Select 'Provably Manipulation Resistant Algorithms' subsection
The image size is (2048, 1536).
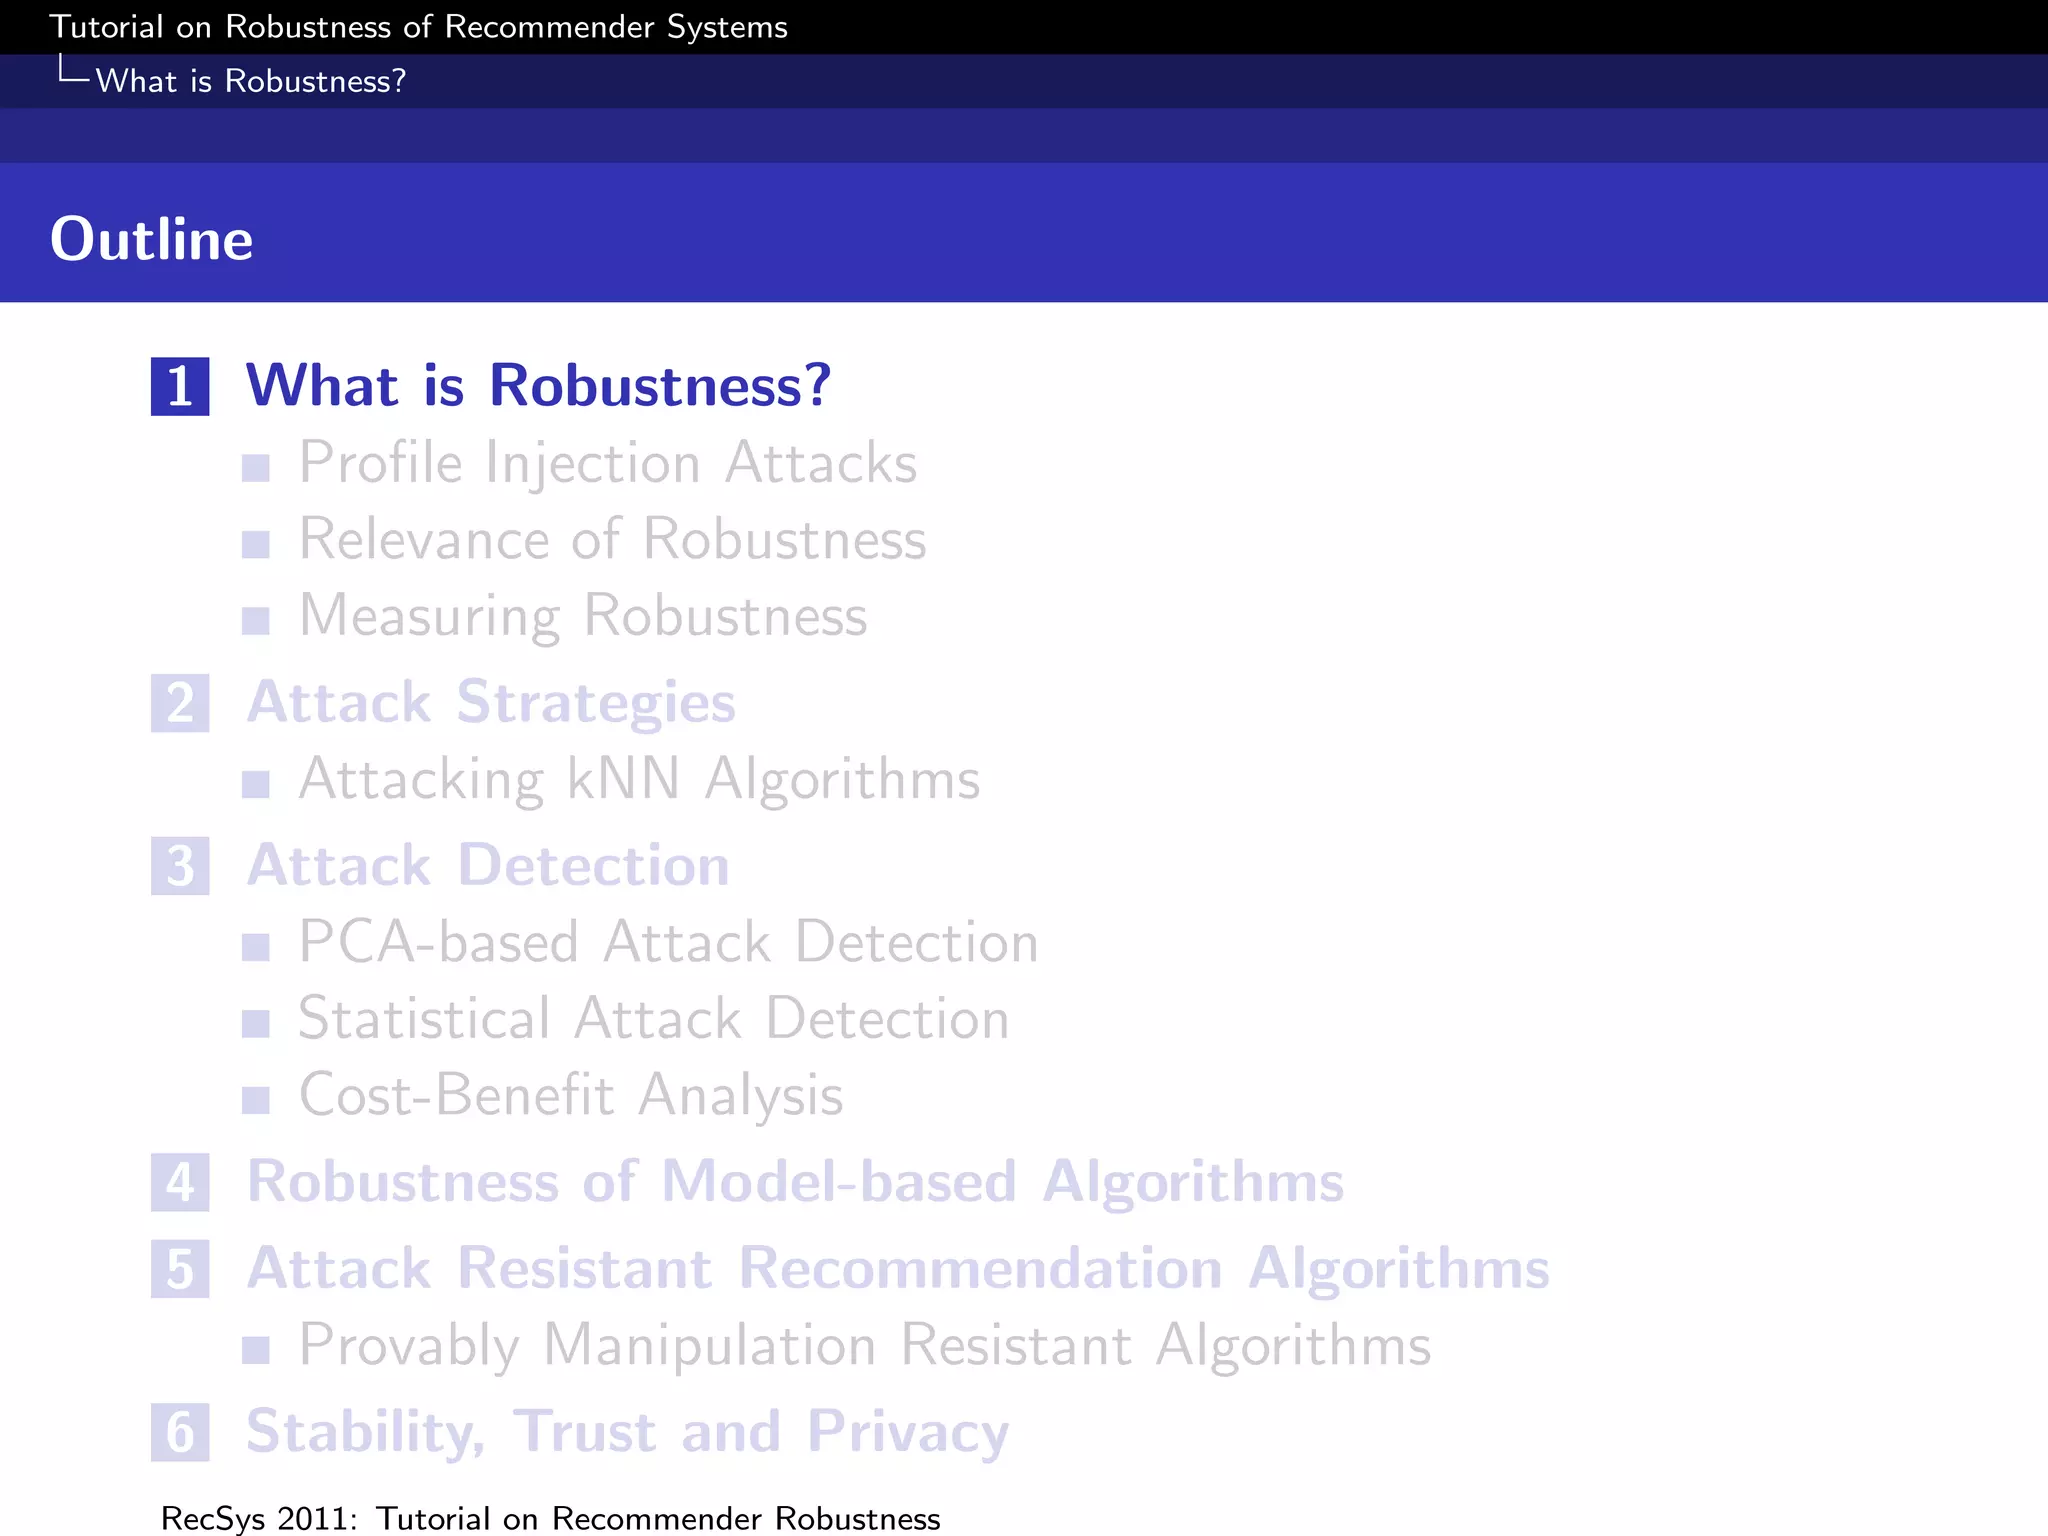click(x=865, y=1346)
